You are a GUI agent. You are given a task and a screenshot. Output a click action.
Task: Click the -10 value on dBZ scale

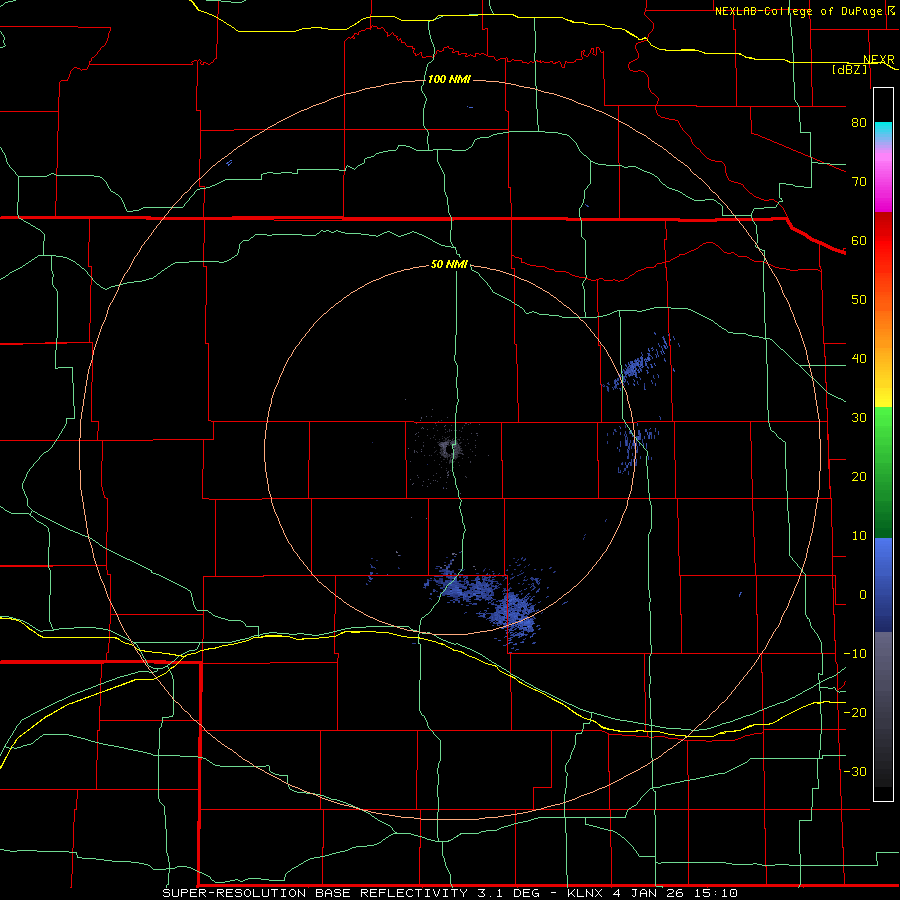855,654
